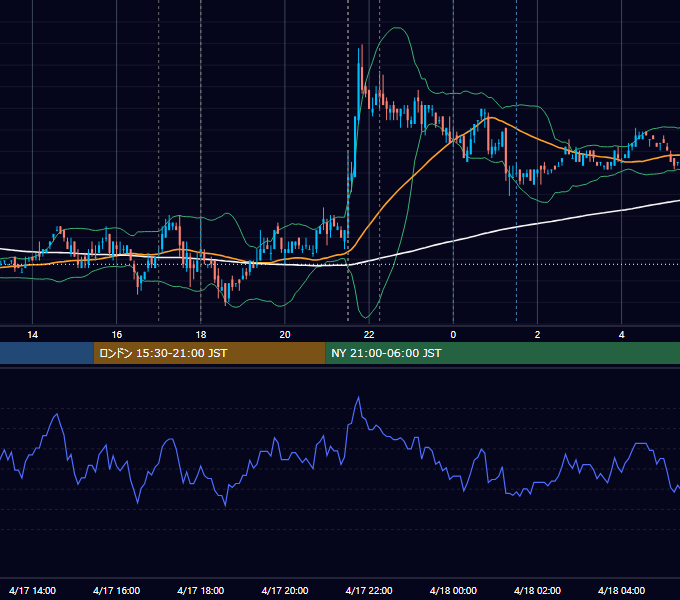Viewport: 680px width, 600px height.
Task: Click the blue session bar before London
Action: (x=47, y=353)
